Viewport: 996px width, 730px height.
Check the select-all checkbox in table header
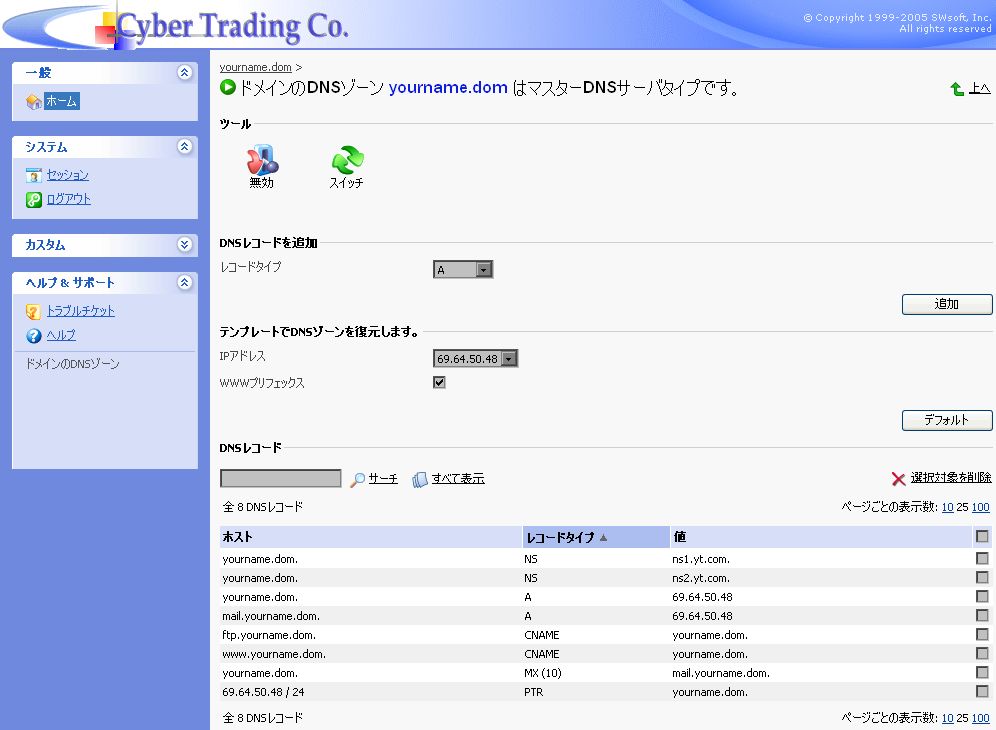[982, 537]
